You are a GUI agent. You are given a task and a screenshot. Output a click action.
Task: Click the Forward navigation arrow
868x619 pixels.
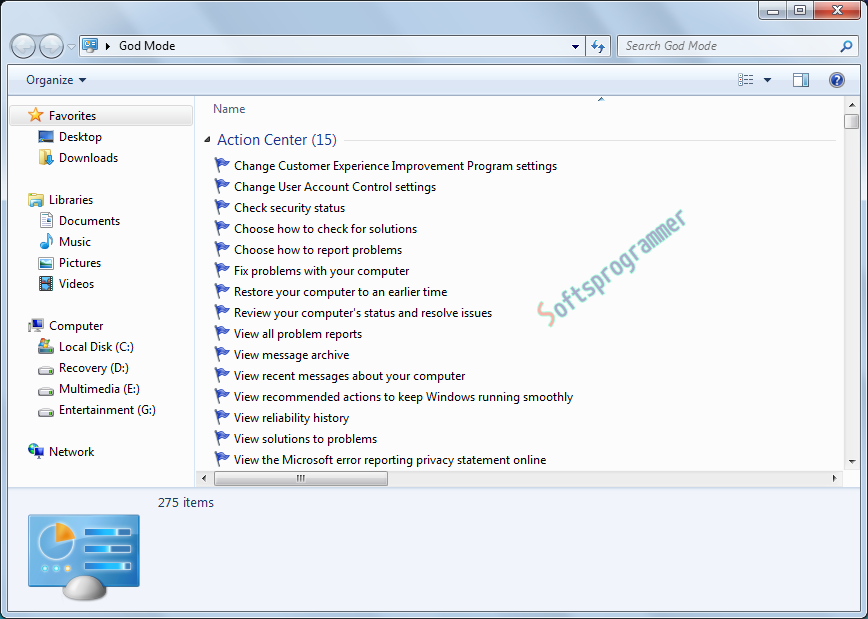pyautogui.click(x=48, y=45)
